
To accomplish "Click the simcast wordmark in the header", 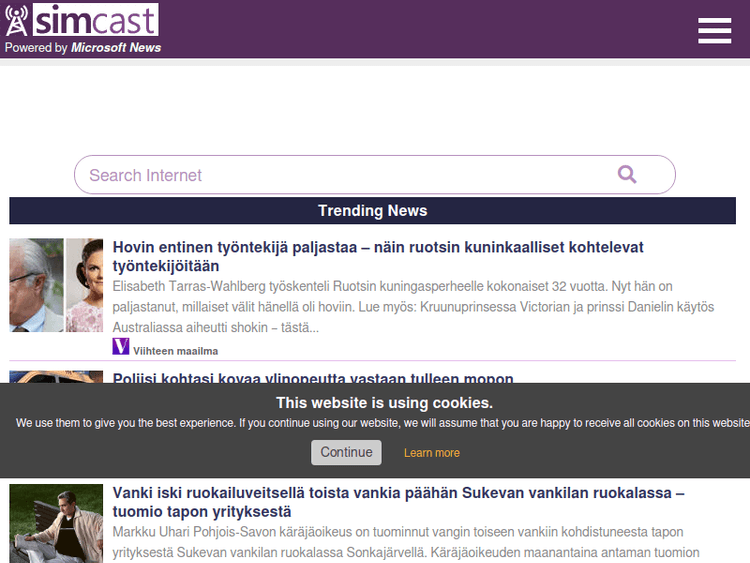I will pos(95,20).
